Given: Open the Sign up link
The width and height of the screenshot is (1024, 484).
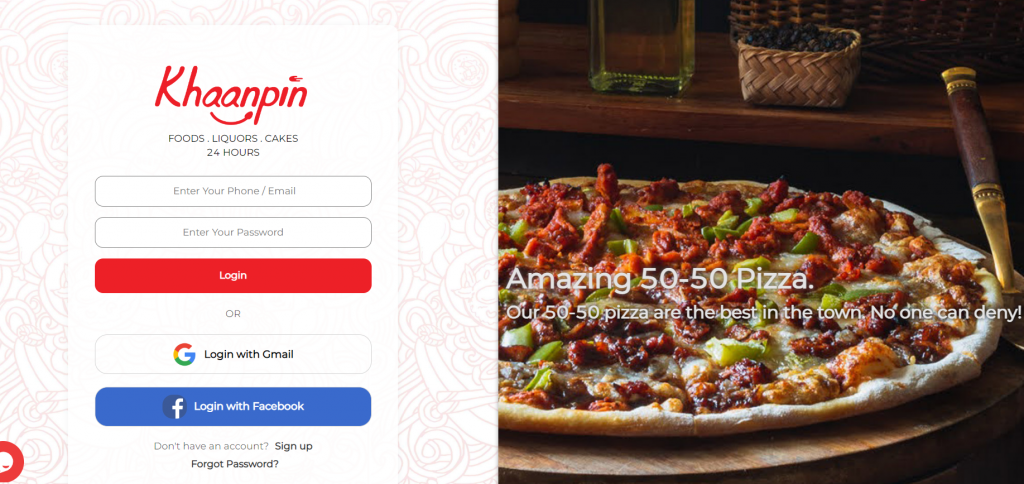Looking at the screenshot, I should (293, 446).
